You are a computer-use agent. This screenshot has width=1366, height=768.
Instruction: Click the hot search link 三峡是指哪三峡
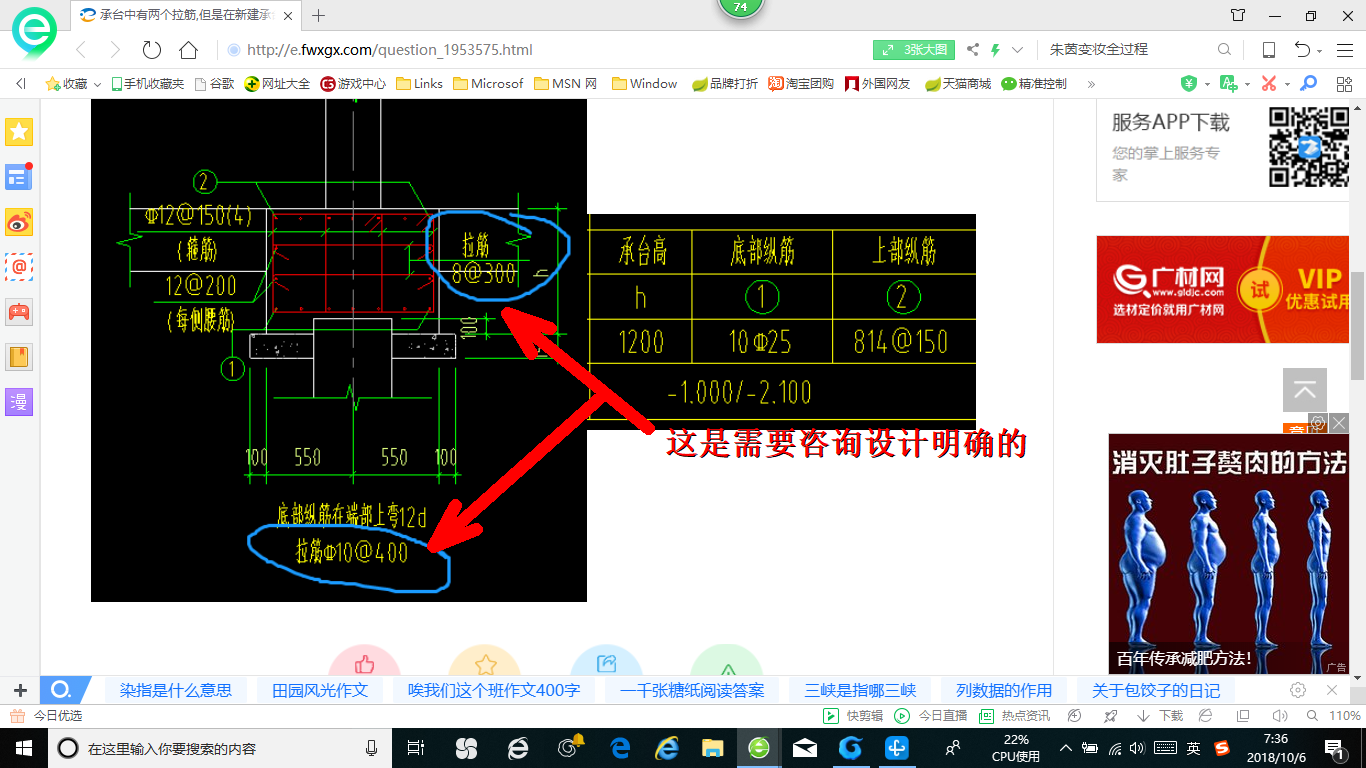[860, 690]
